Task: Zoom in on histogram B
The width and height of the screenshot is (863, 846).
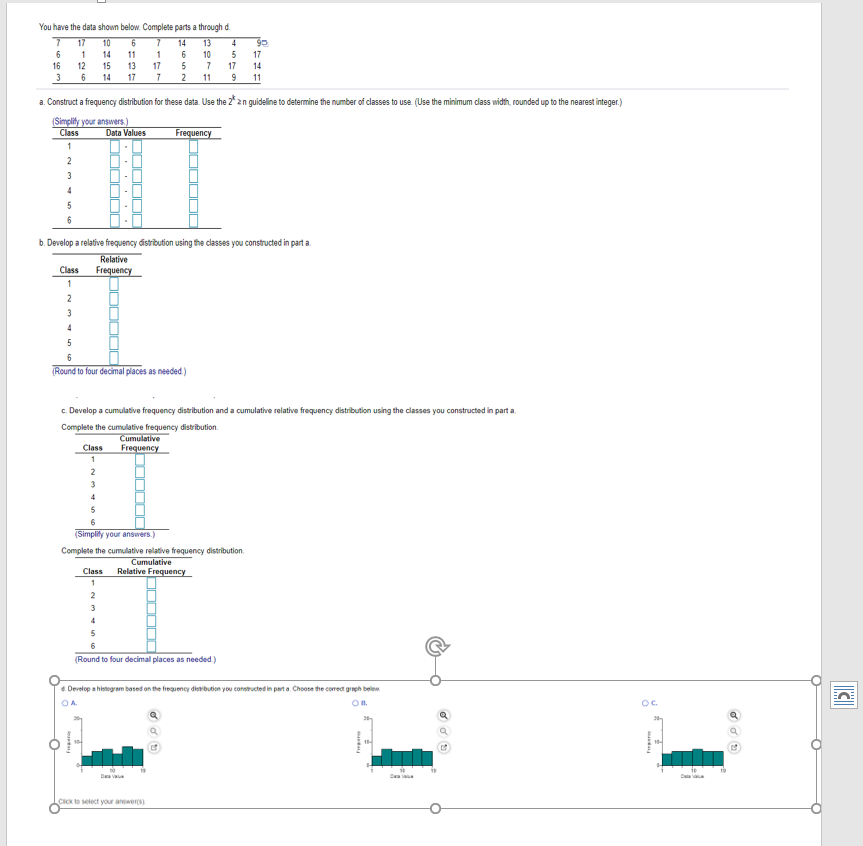Action: coord(444,715)
